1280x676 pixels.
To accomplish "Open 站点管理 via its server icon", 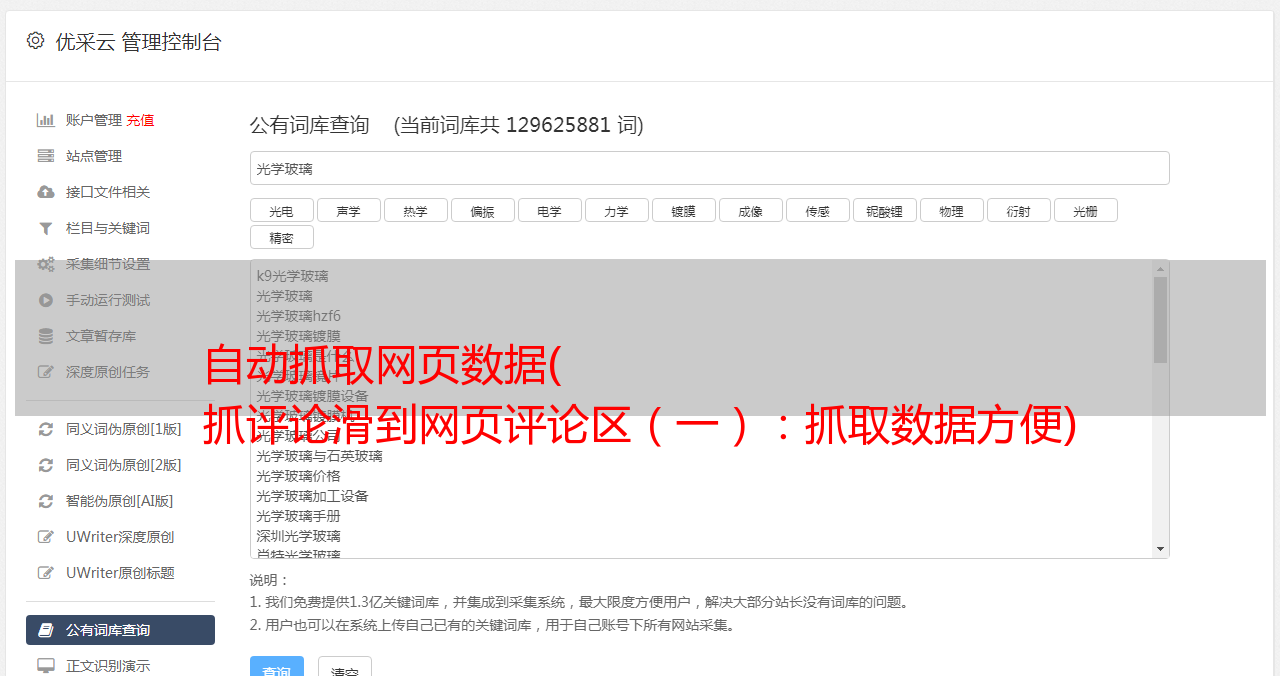I will pyautogui.click(x=46, y=156).
